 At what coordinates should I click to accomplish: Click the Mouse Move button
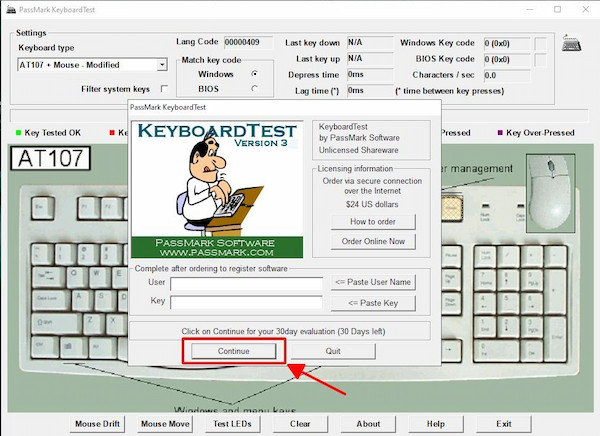click(165, 424)
